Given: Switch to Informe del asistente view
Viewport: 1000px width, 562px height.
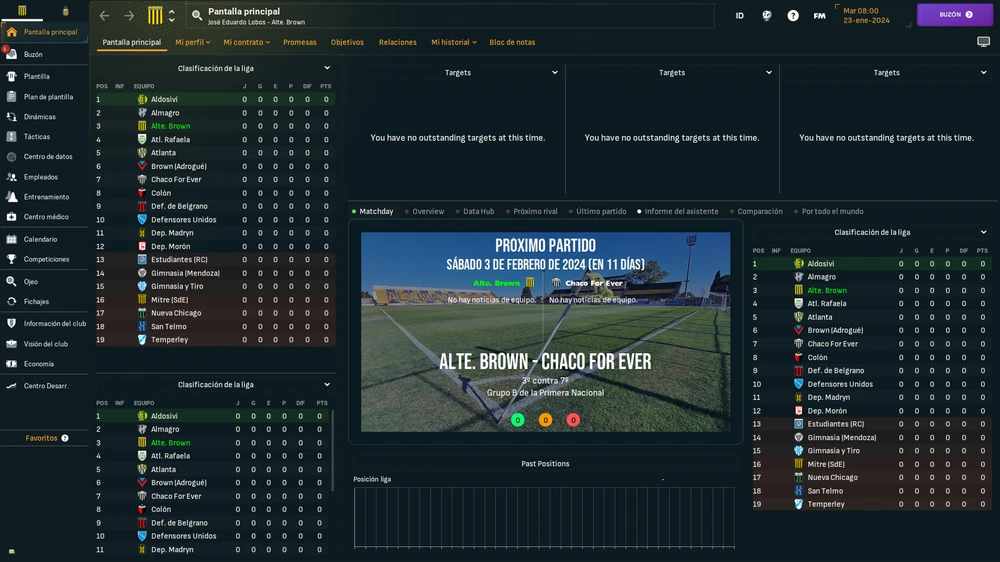Looking at the screenshot, I should (x=677, y=212).
